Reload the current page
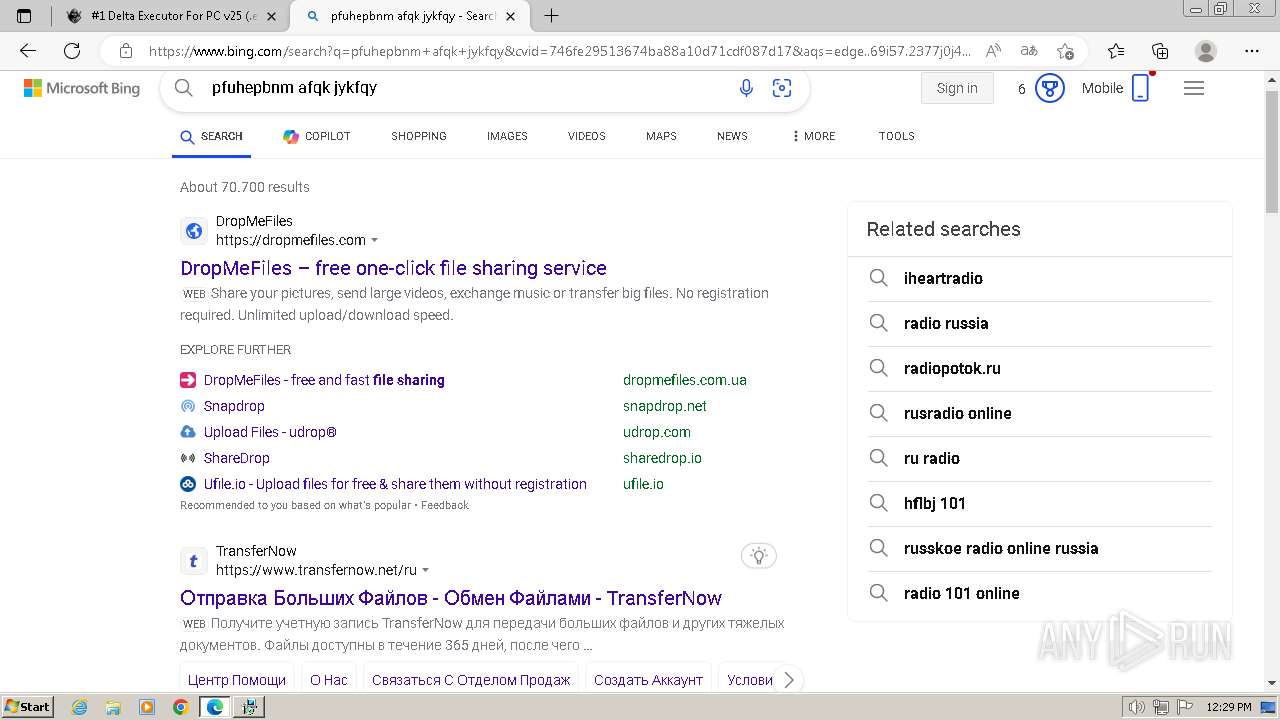This screenshot has width=1280, height=720. 72,51
